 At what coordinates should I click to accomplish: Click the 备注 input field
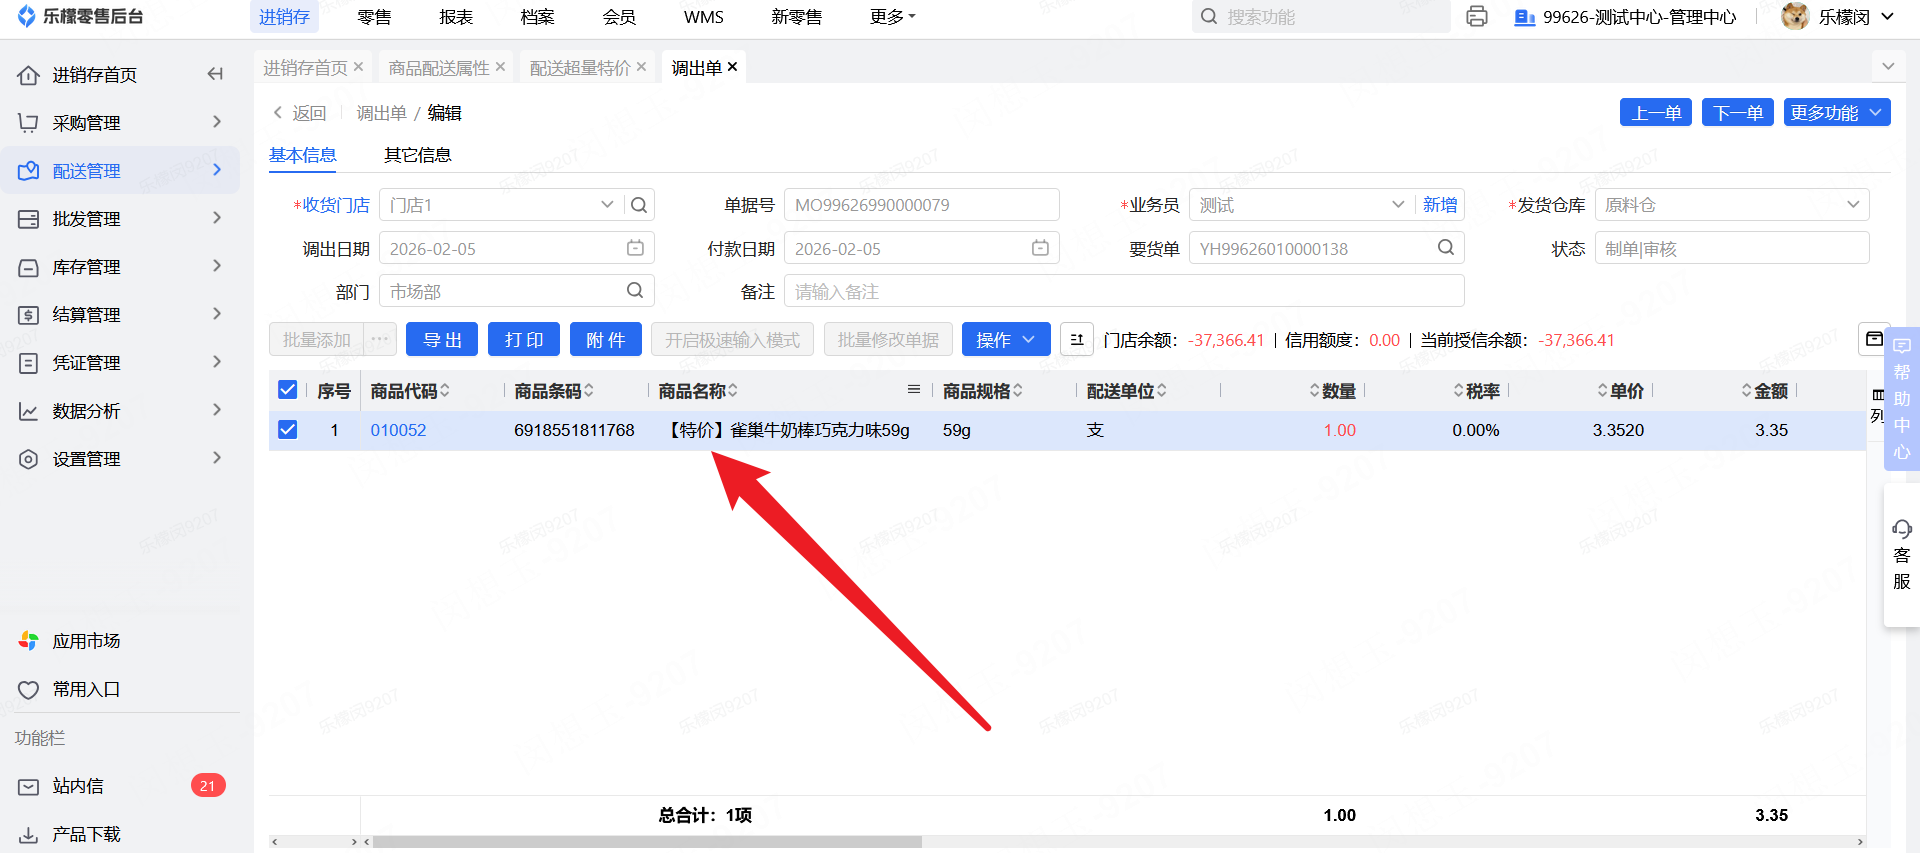pos(1124,291)
